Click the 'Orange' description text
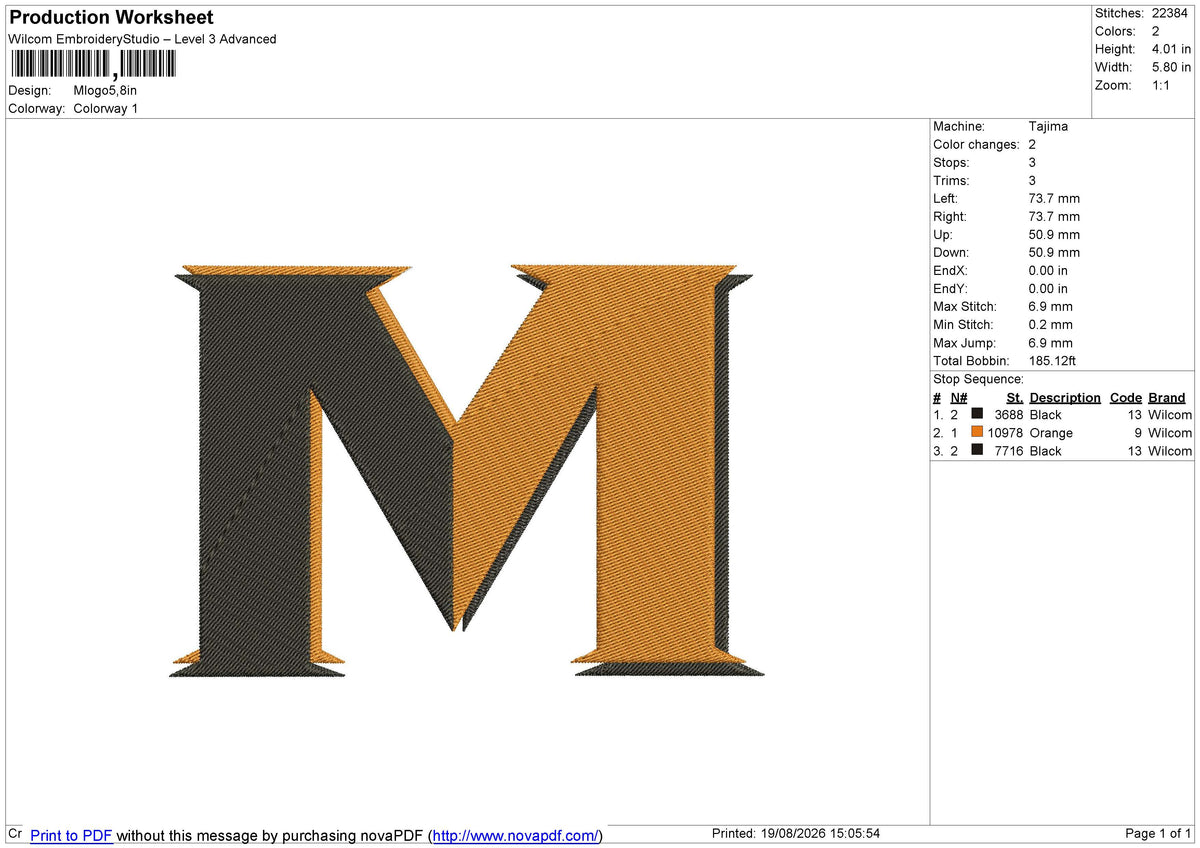The width and height of the screenshot is (1200, 848). point(1051,432)
